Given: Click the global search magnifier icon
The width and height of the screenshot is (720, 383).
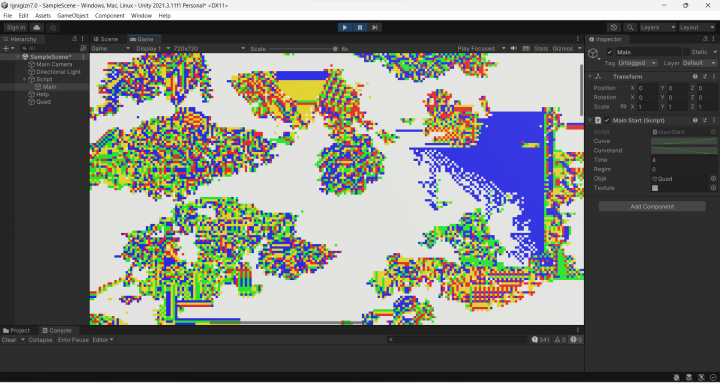Looking at the screenshot, I should pos(630,28).
